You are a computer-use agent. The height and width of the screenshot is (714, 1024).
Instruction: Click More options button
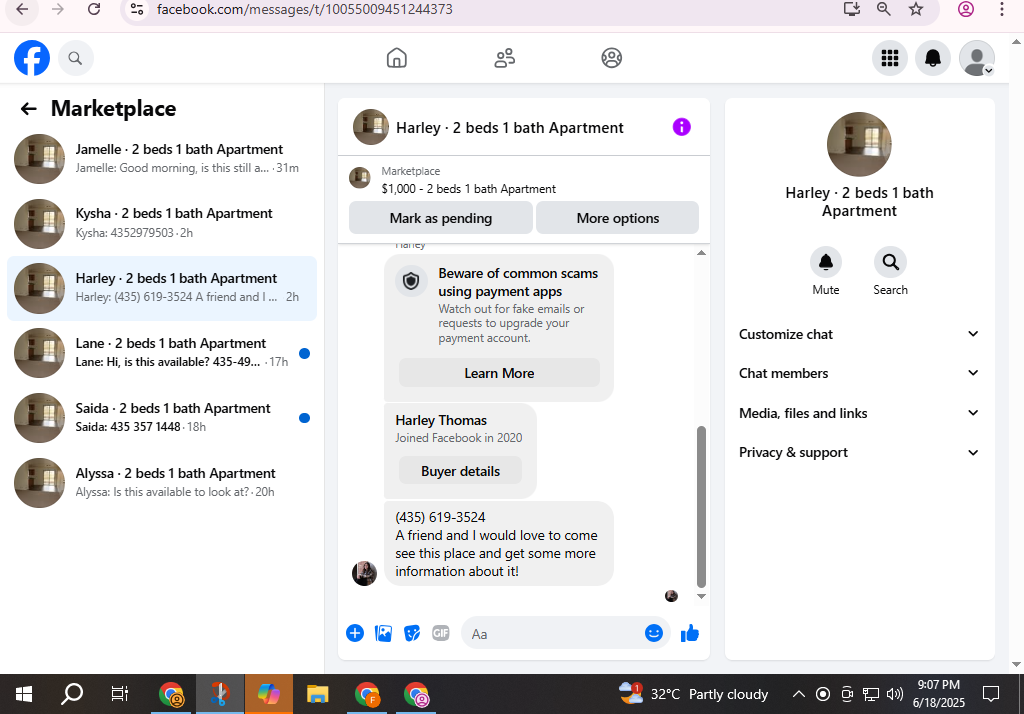(617, 218)
